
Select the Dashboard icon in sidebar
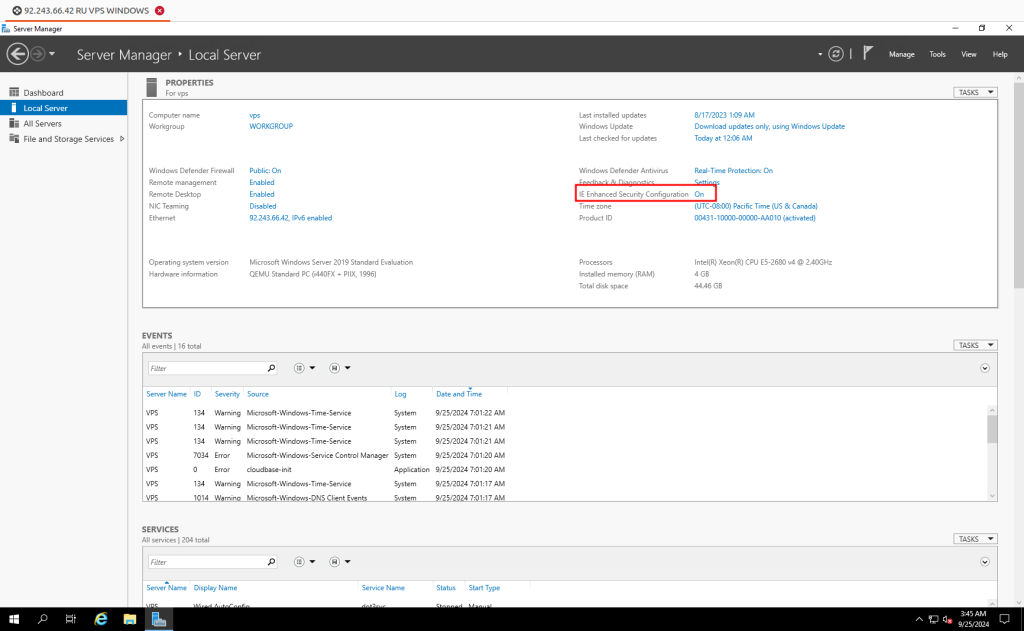(x=14, y=93)
